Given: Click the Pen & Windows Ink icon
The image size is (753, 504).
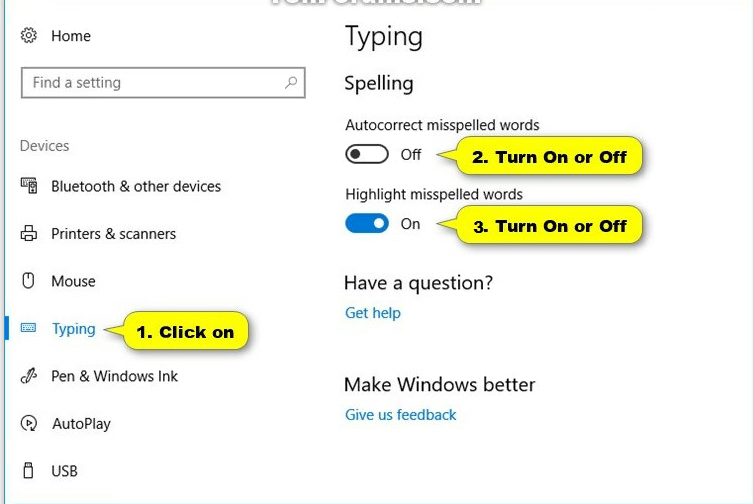Looking at the screenshot, I should coord(28,377).
